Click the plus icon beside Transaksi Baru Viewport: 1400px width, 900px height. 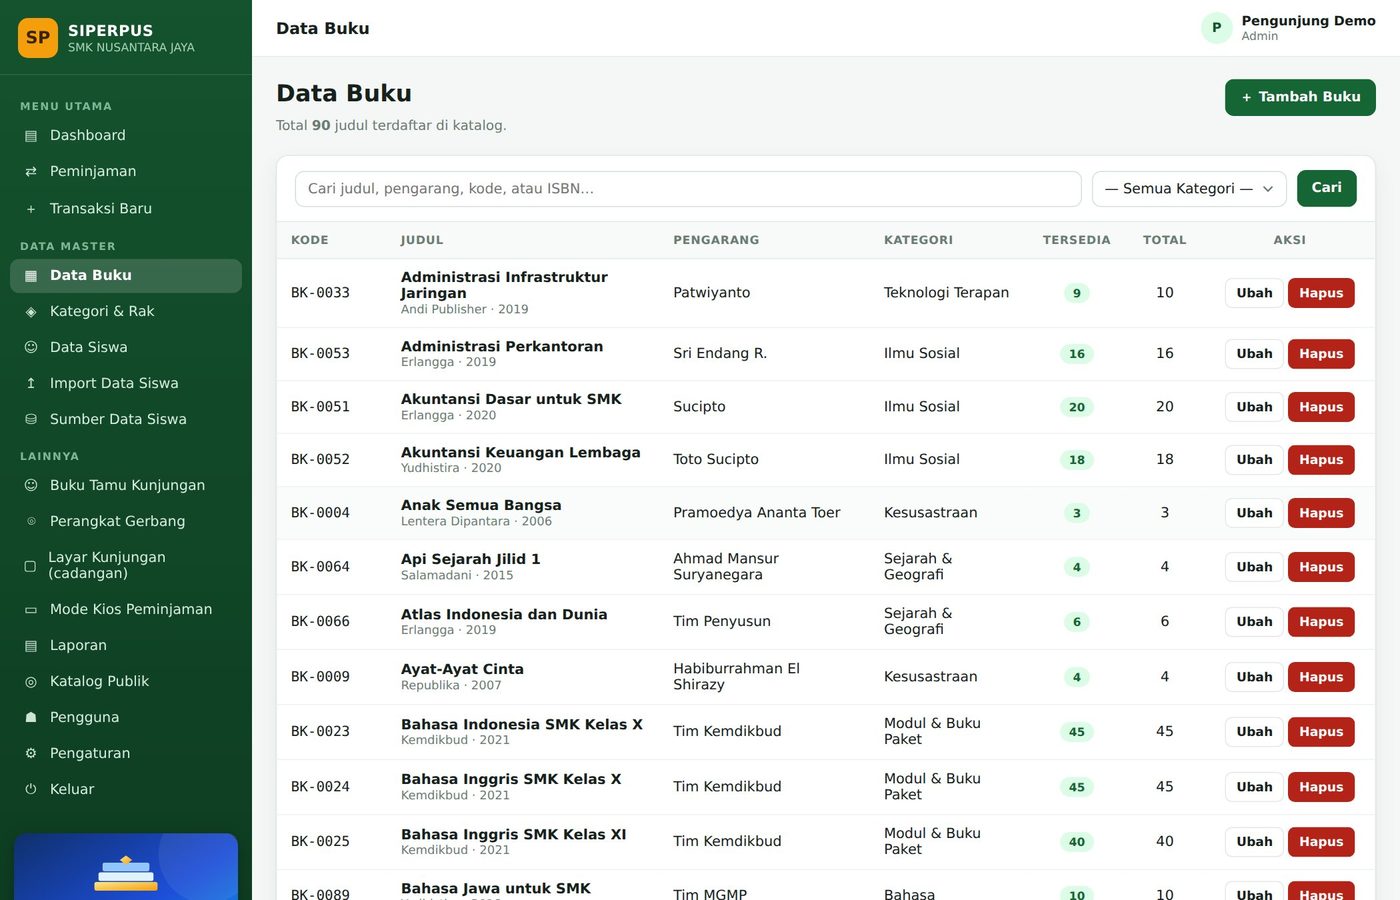click(x=31, y=209)
